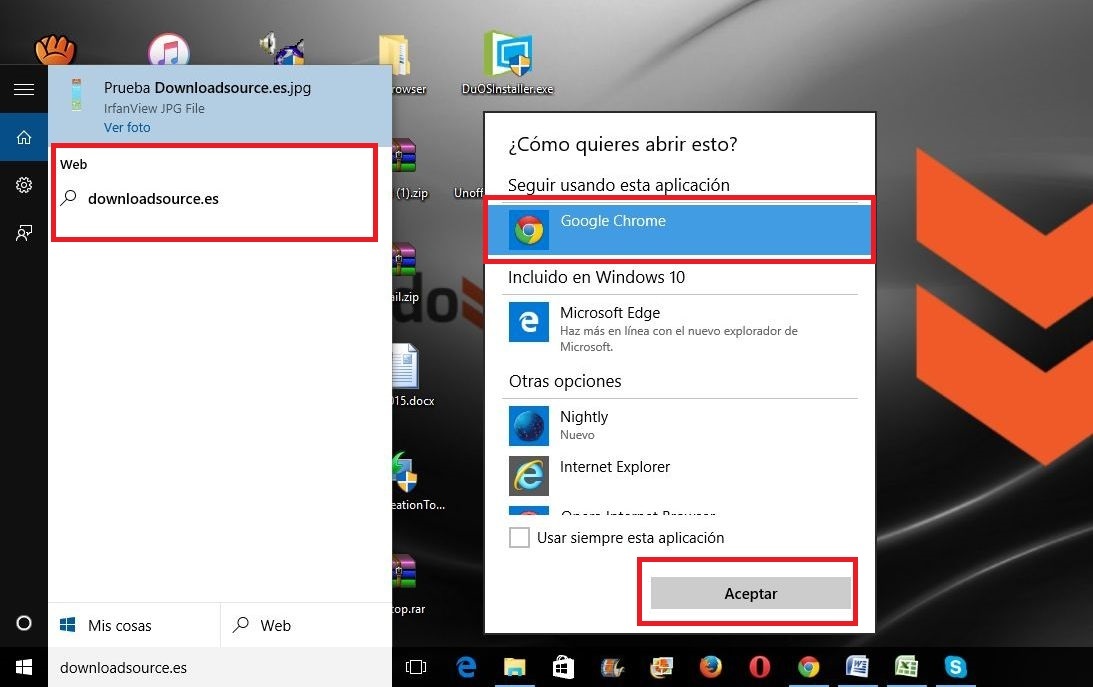Click the taskbar search input field
This screenshot has width=1093, height=687.
click(x=220, y=667)
